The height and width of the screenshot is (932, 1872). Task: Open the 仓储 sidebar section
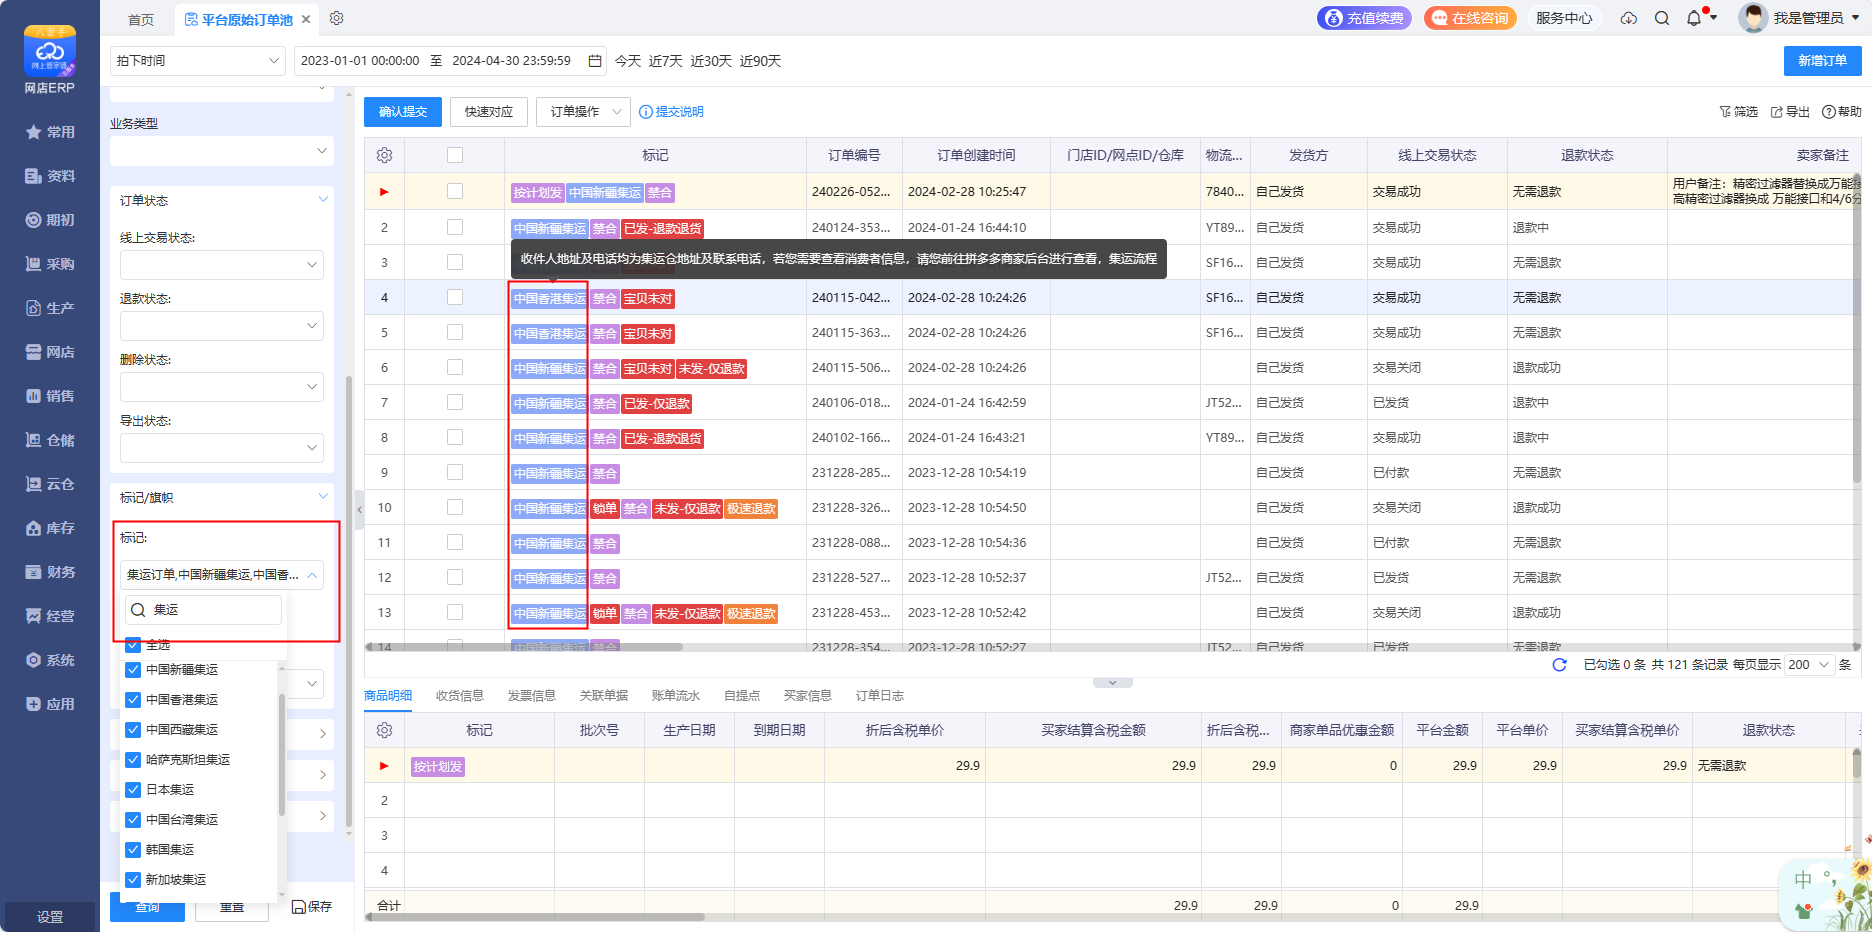tap(50, 440)
